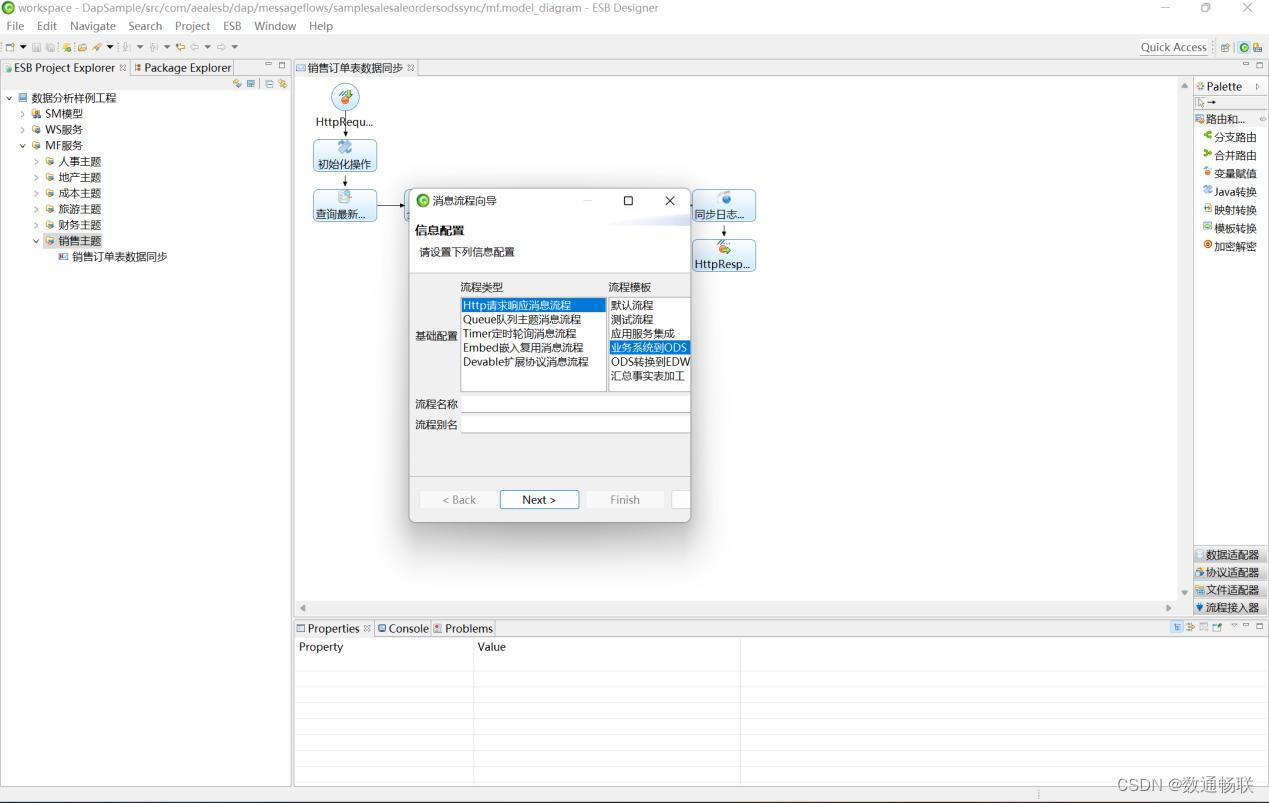Select the 模板转换 palette tool

[1230, 228]
